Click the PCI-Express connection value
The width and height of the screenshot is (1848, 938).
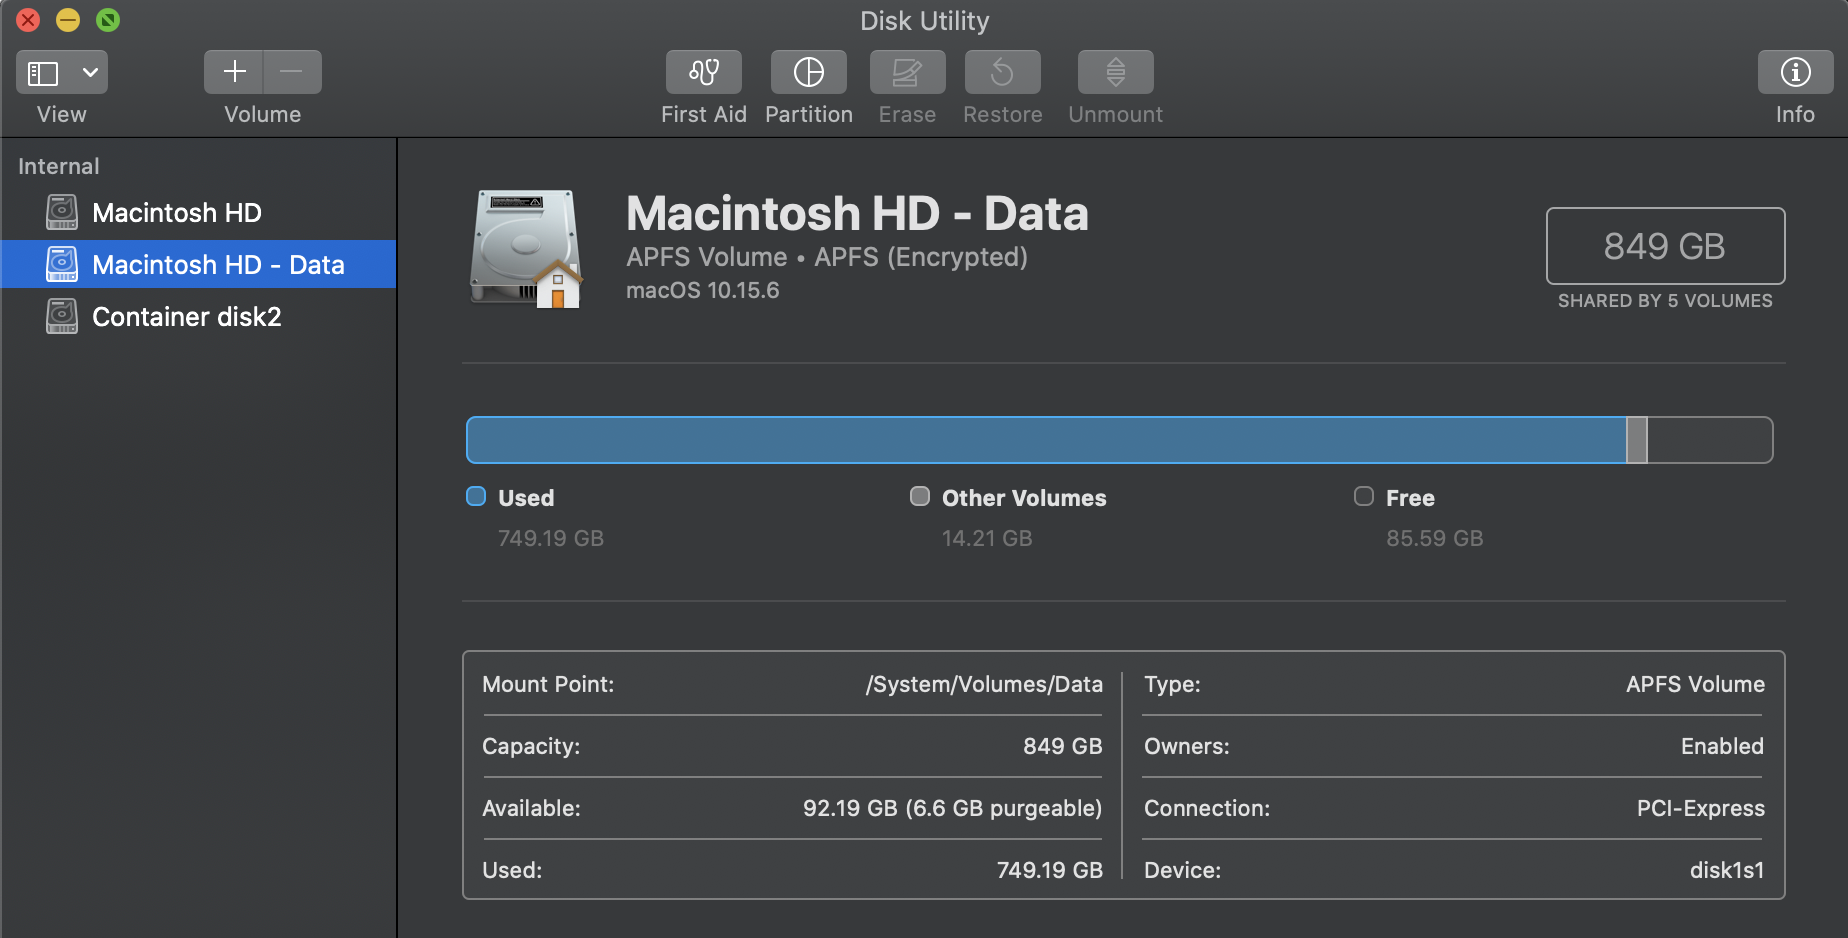[1700, 808]
